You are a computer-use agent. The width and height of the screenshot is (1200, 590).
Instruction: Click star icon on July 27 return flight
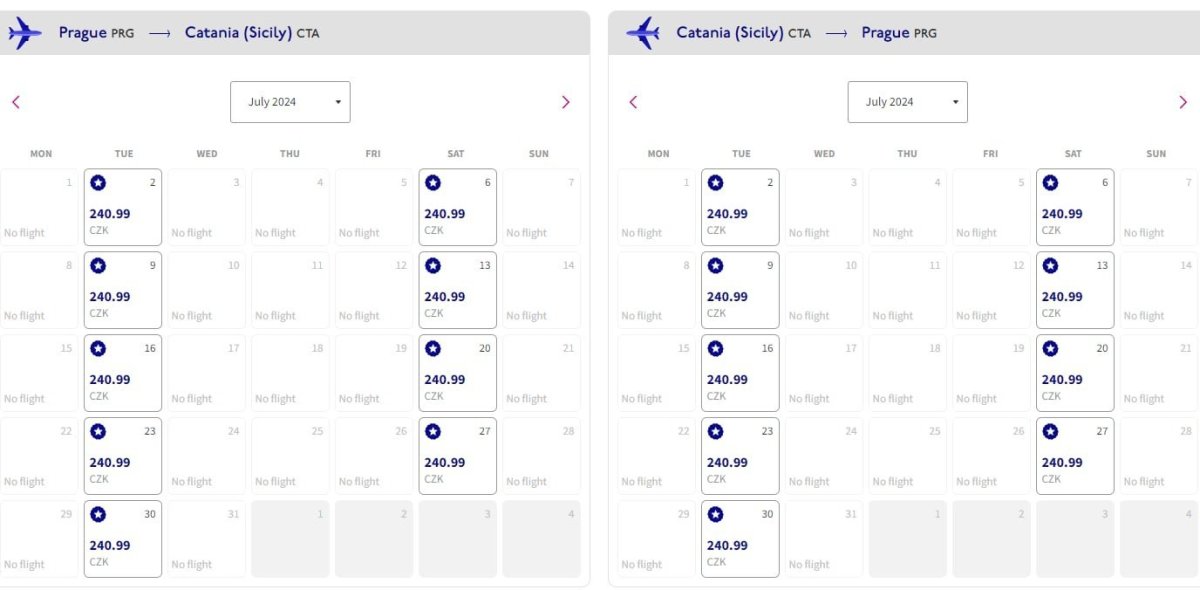(x=1050, y=432)
